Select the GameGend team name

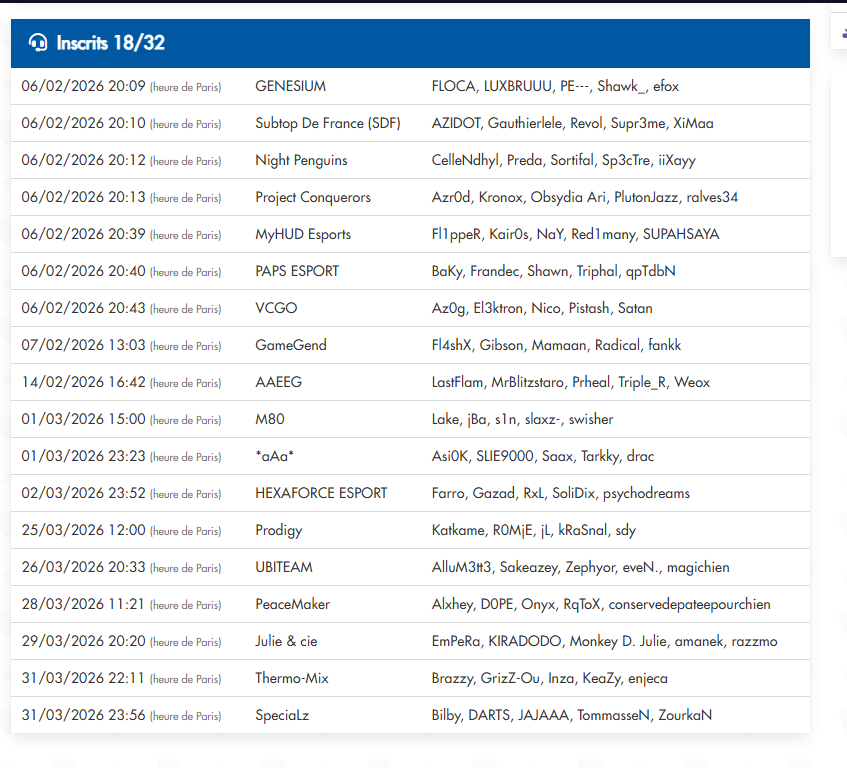pyautogui.click(x=291, y=345)
